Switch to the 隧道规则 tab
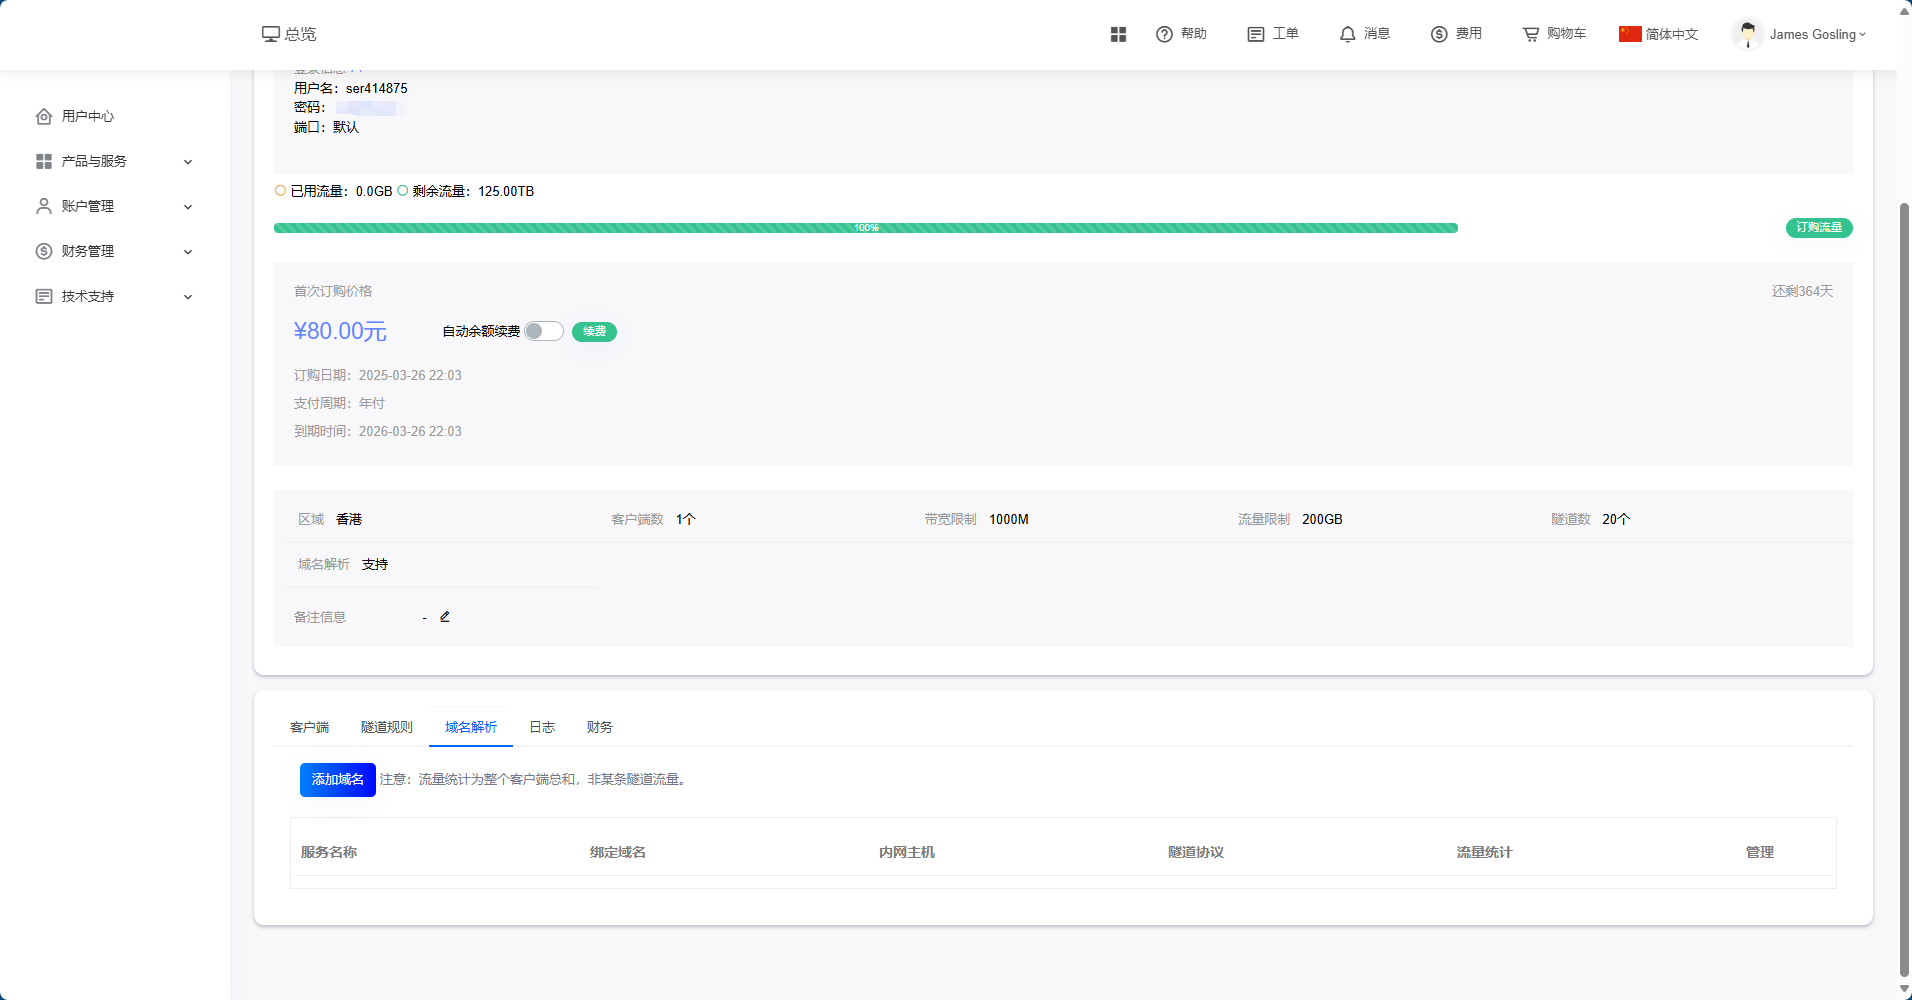Screen dimensions: 1912x1000 pos(387,727)
